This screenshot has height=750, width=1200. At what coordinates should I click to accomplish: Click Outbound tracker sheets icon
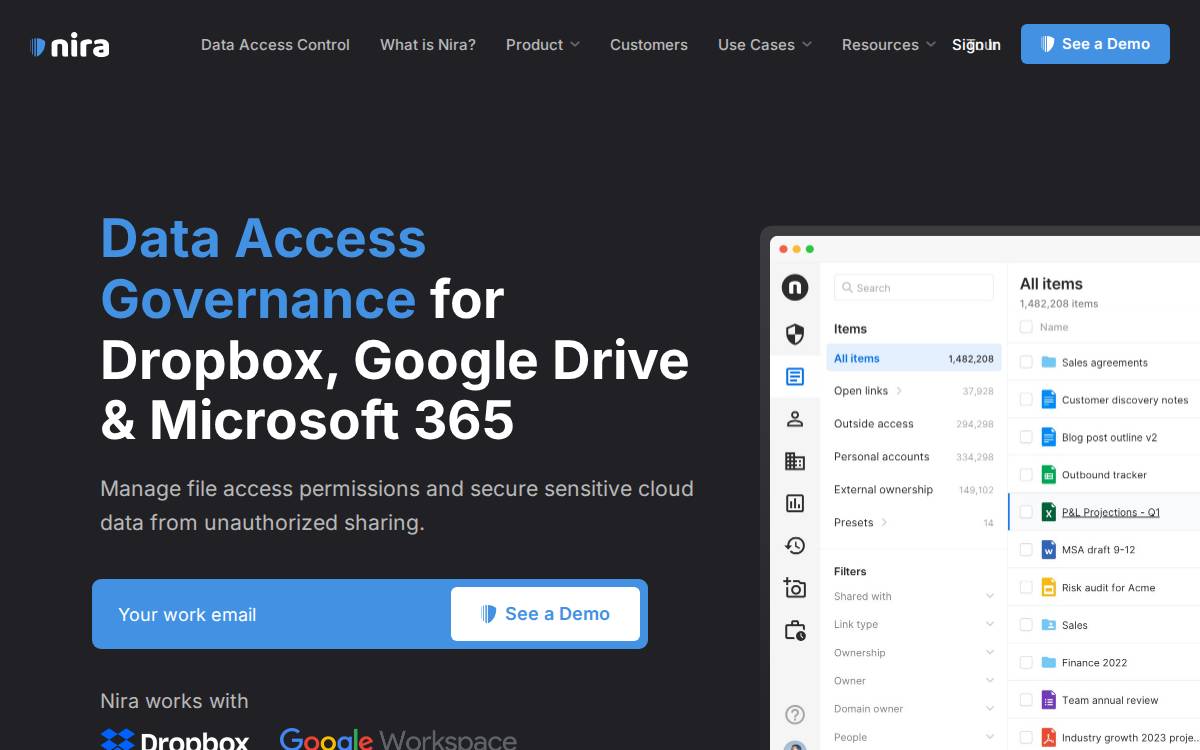[x=1049, y=474]
